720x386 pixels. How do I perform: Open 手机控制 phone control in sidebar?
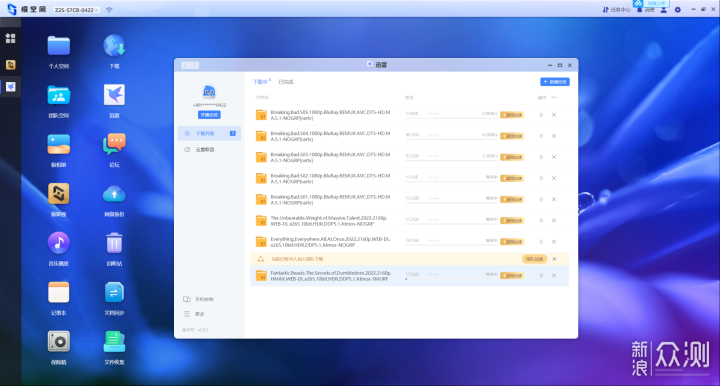click(x=199, y=299)
